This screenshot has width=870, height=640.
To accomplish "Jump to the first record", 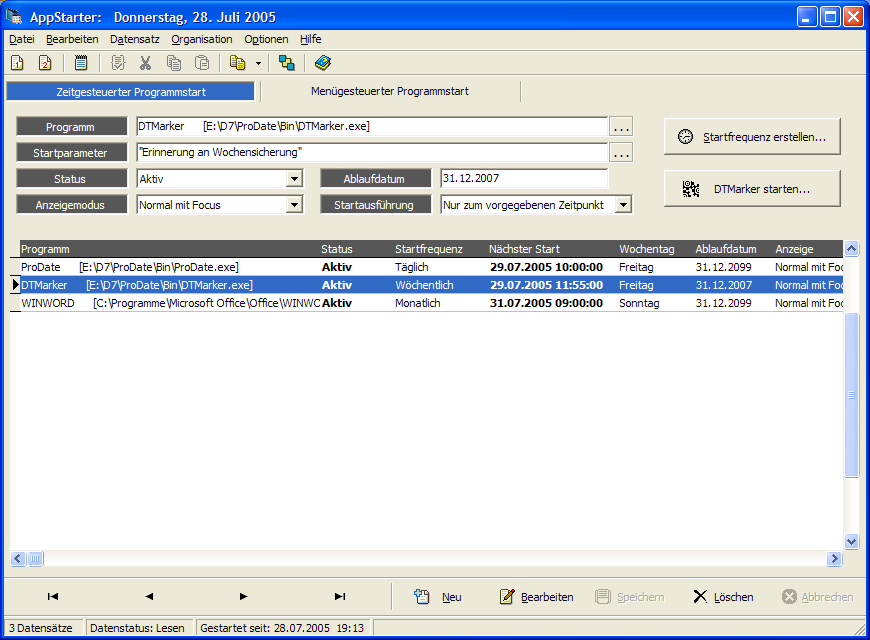I will tap(53, 597).
